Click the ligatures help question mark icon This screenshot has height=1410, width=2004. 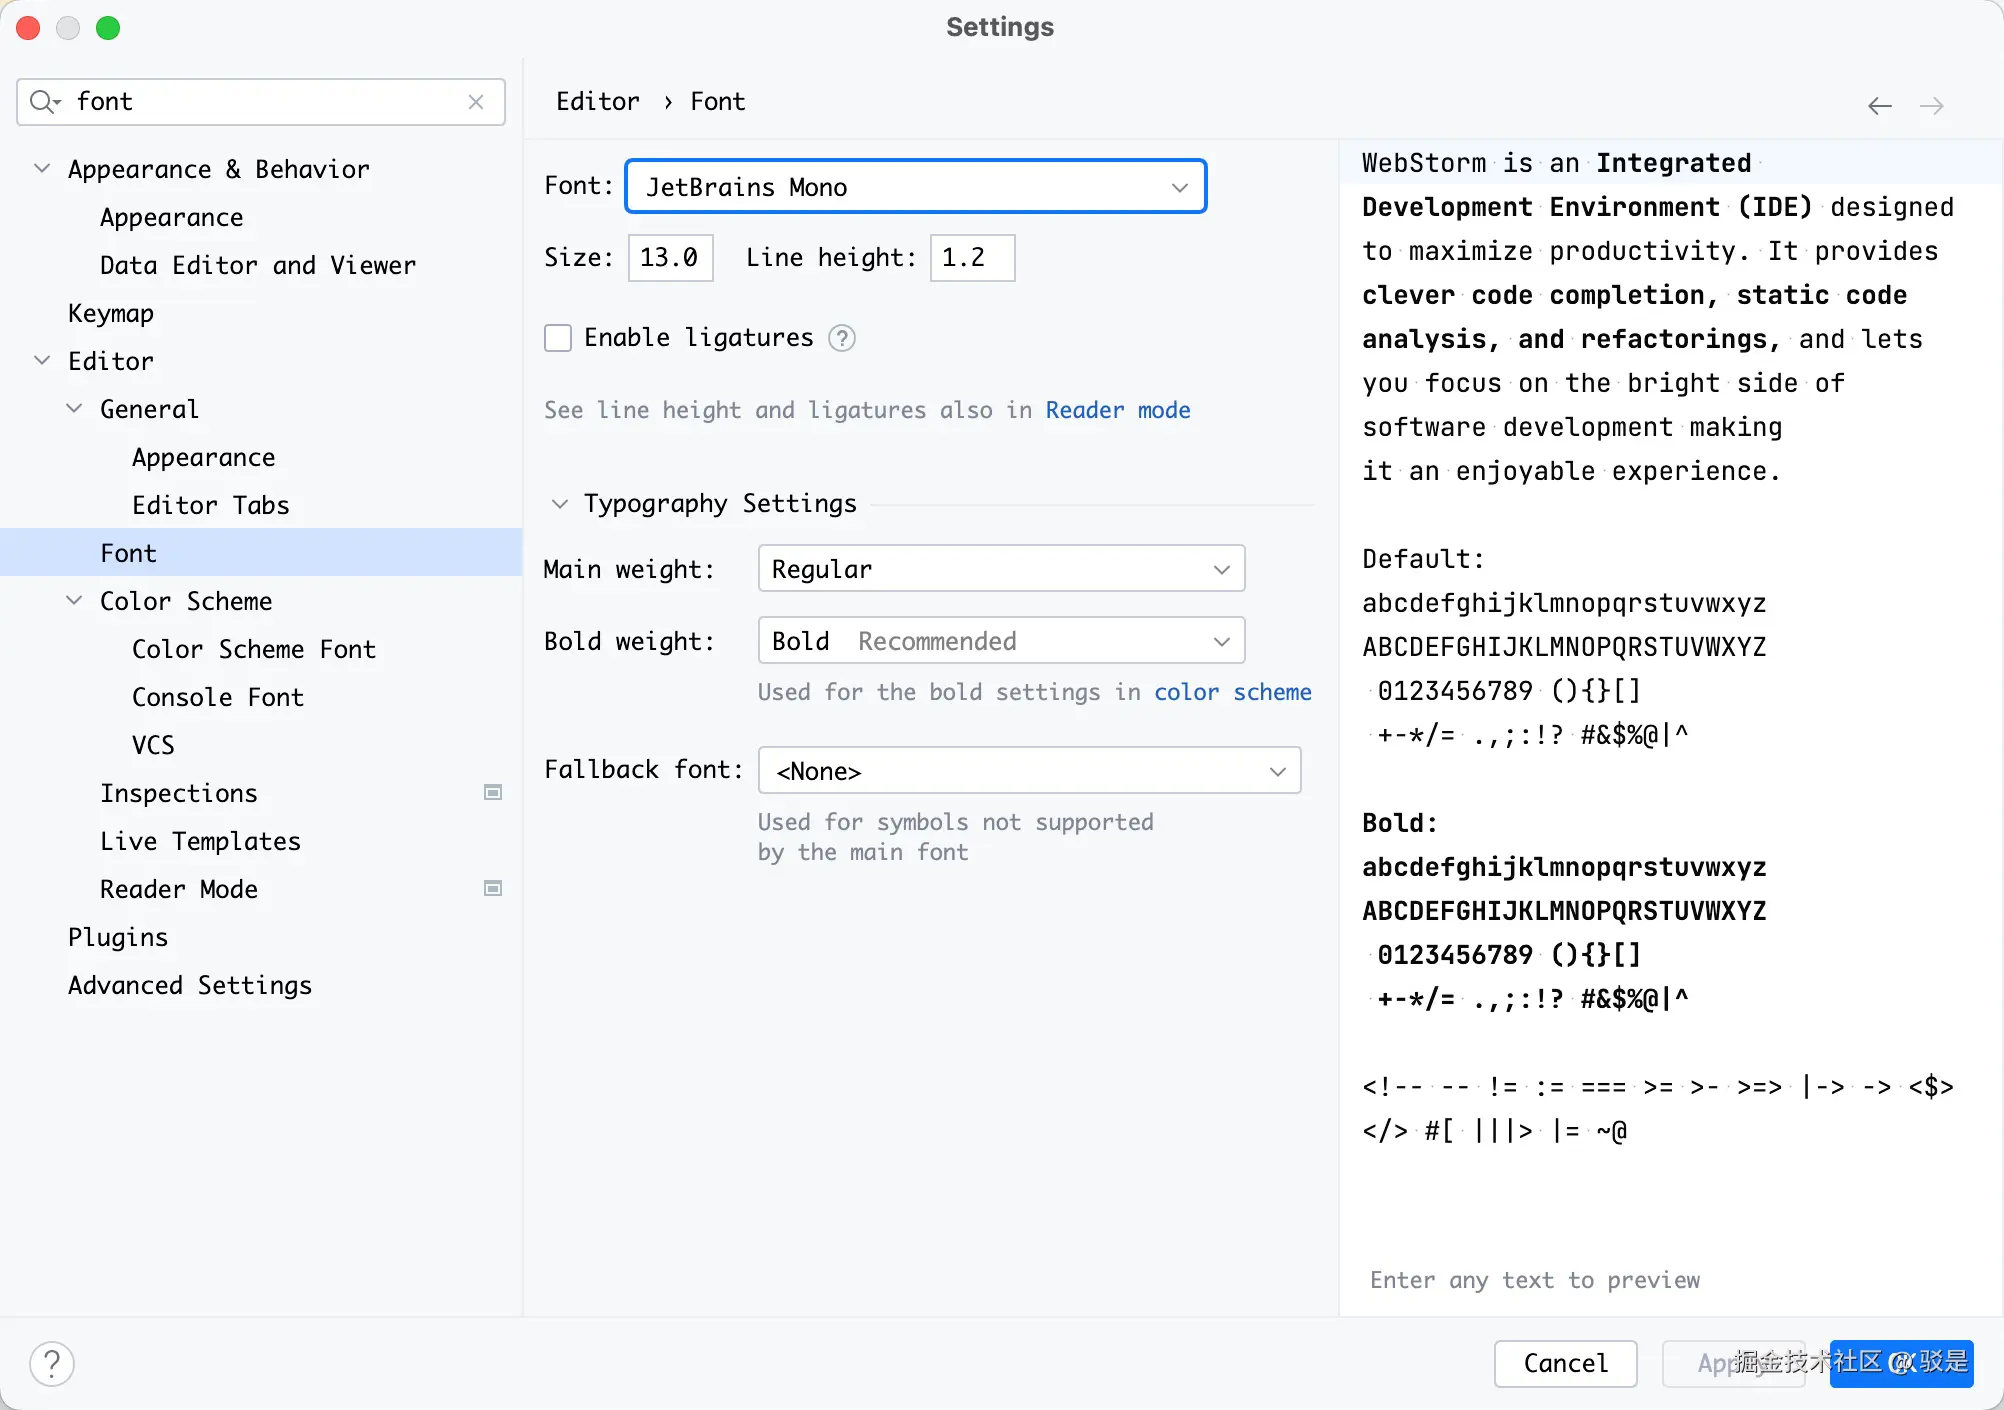pyautogui.click(x=842, y=339)
